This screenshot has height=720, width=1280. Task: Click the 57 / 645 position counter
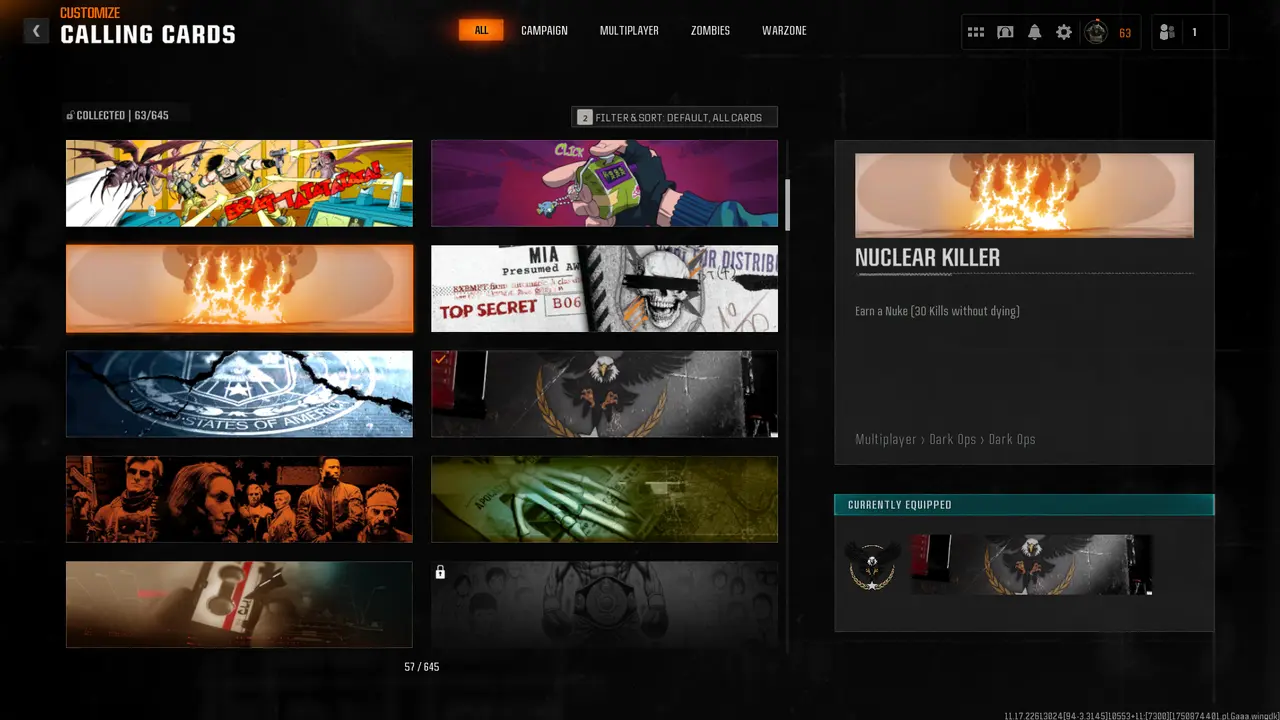(422, 667)
